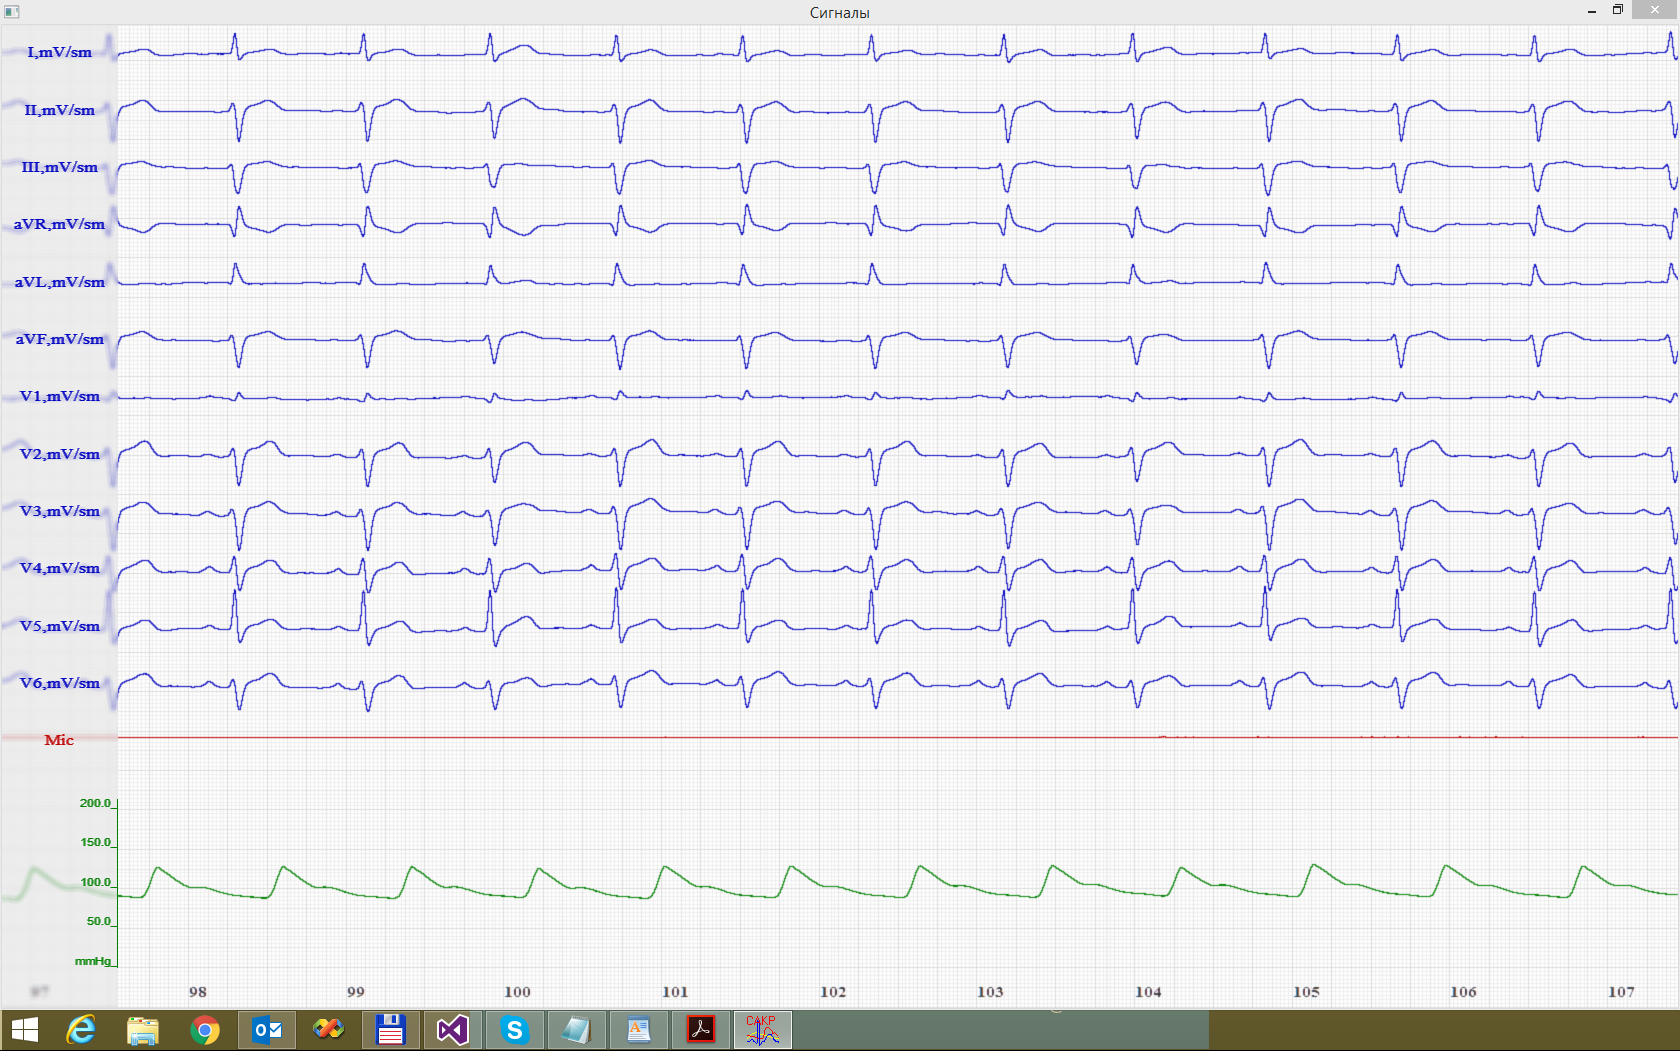The height and width of the screenshot is (1051, 1680).
Task: Open the Windows Start button
Action: [24, 1030]
